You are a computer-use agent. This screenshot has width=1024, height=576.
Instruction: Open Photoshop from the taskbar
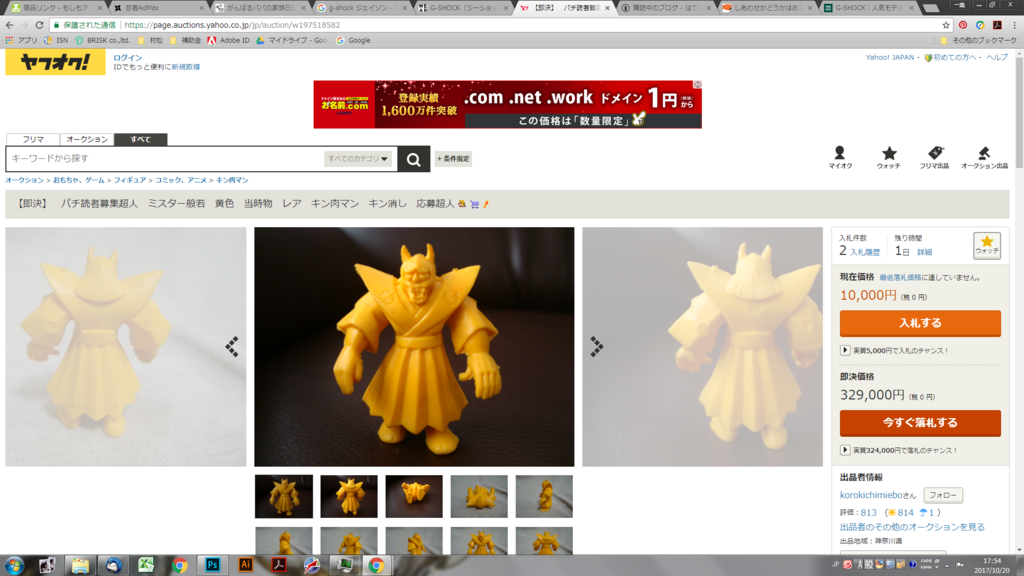point(212,565)
